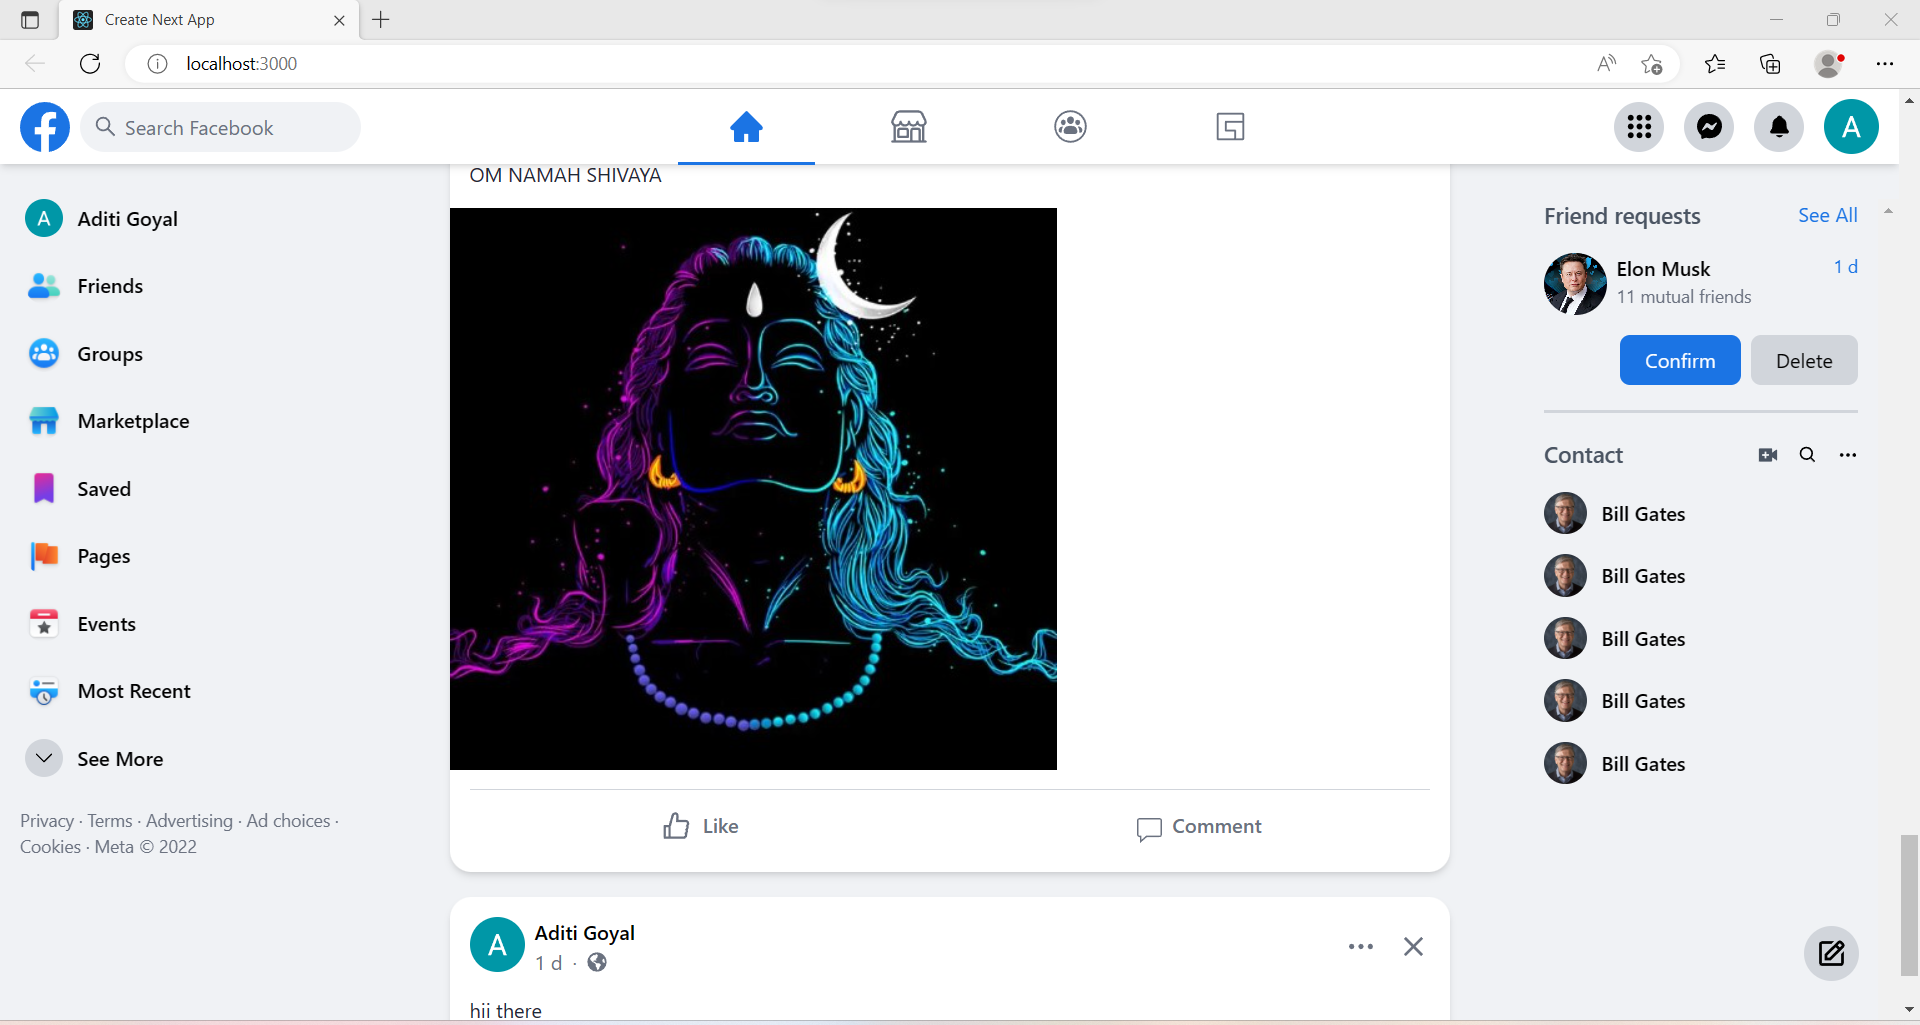Click the Facebook logo
Viewport: 1920px width, 1025px height.
[x=44, y=127]
